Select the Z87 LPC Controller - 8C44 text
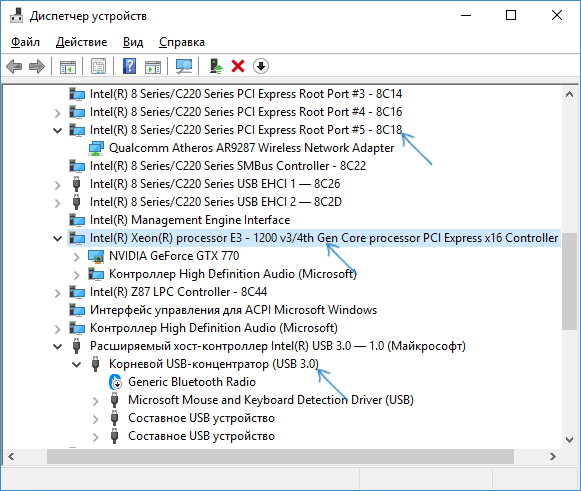This screenshot has width=581, height=491. point(178,292)
